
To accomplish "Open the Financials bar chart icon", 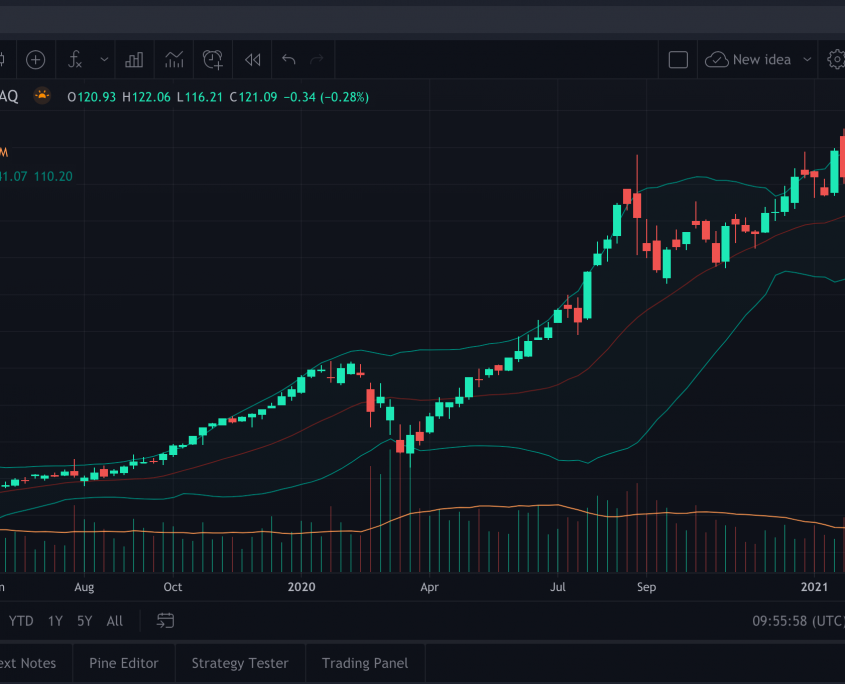I will coord(134,60).
